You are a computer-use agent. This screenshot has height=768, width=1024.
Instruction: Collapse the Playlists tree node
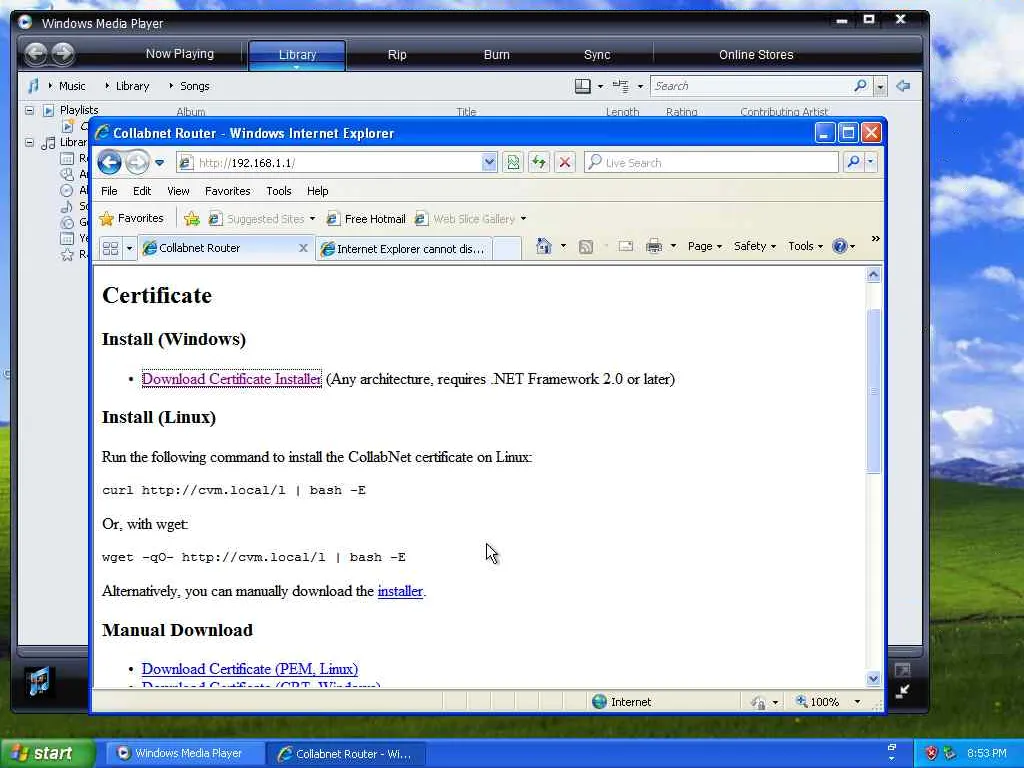[x=29, y=110]
